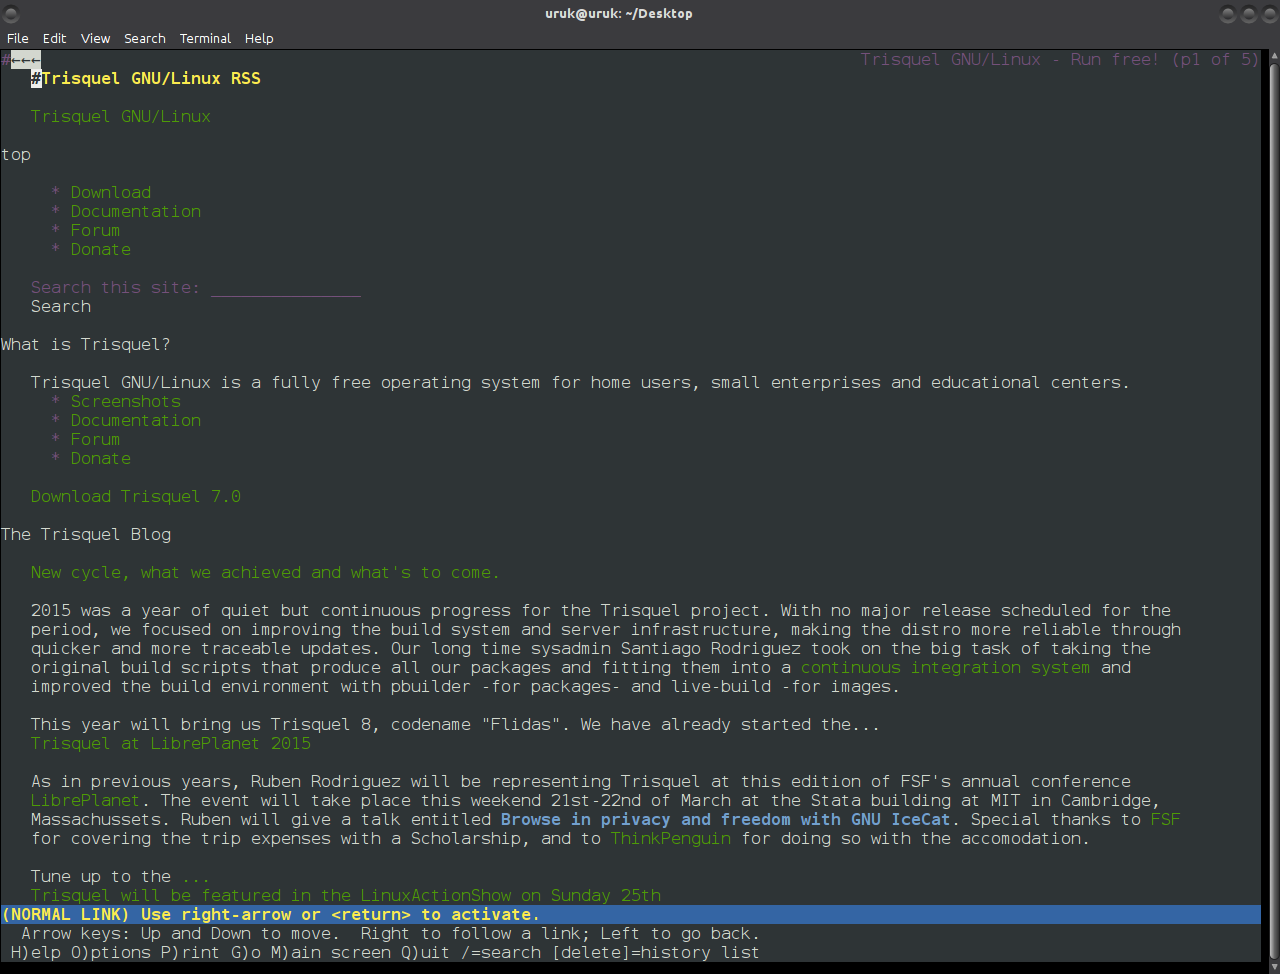Image resolution: width=1280 pixels, height=974 pixels.
Task: Activate the Search submit button text
Action: pyautogui.click(x=61, y=306)
